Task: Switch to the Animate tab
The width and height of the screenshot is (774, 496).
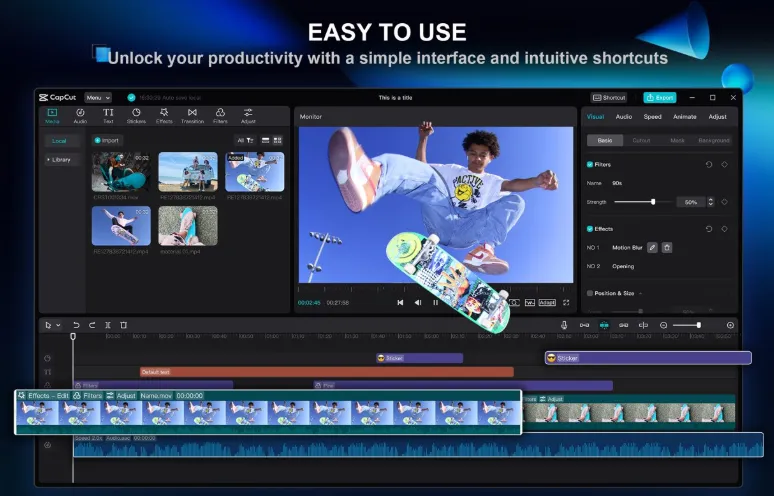Action: click(x=685, y=117)
